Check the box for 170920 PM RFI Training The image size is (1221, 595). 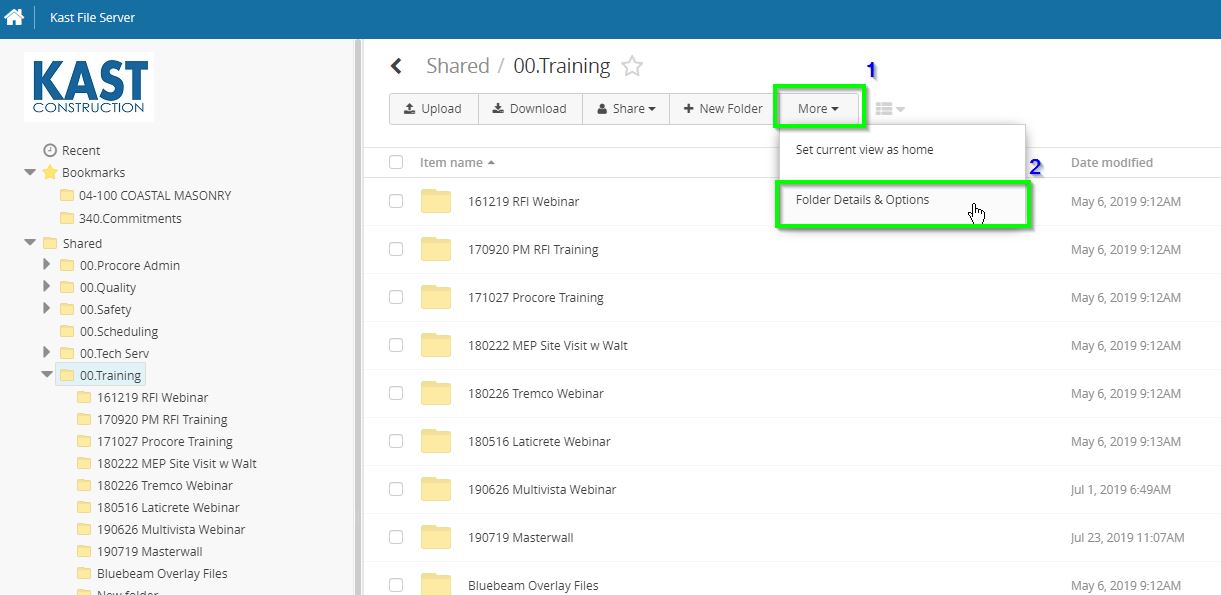[396, 249]
